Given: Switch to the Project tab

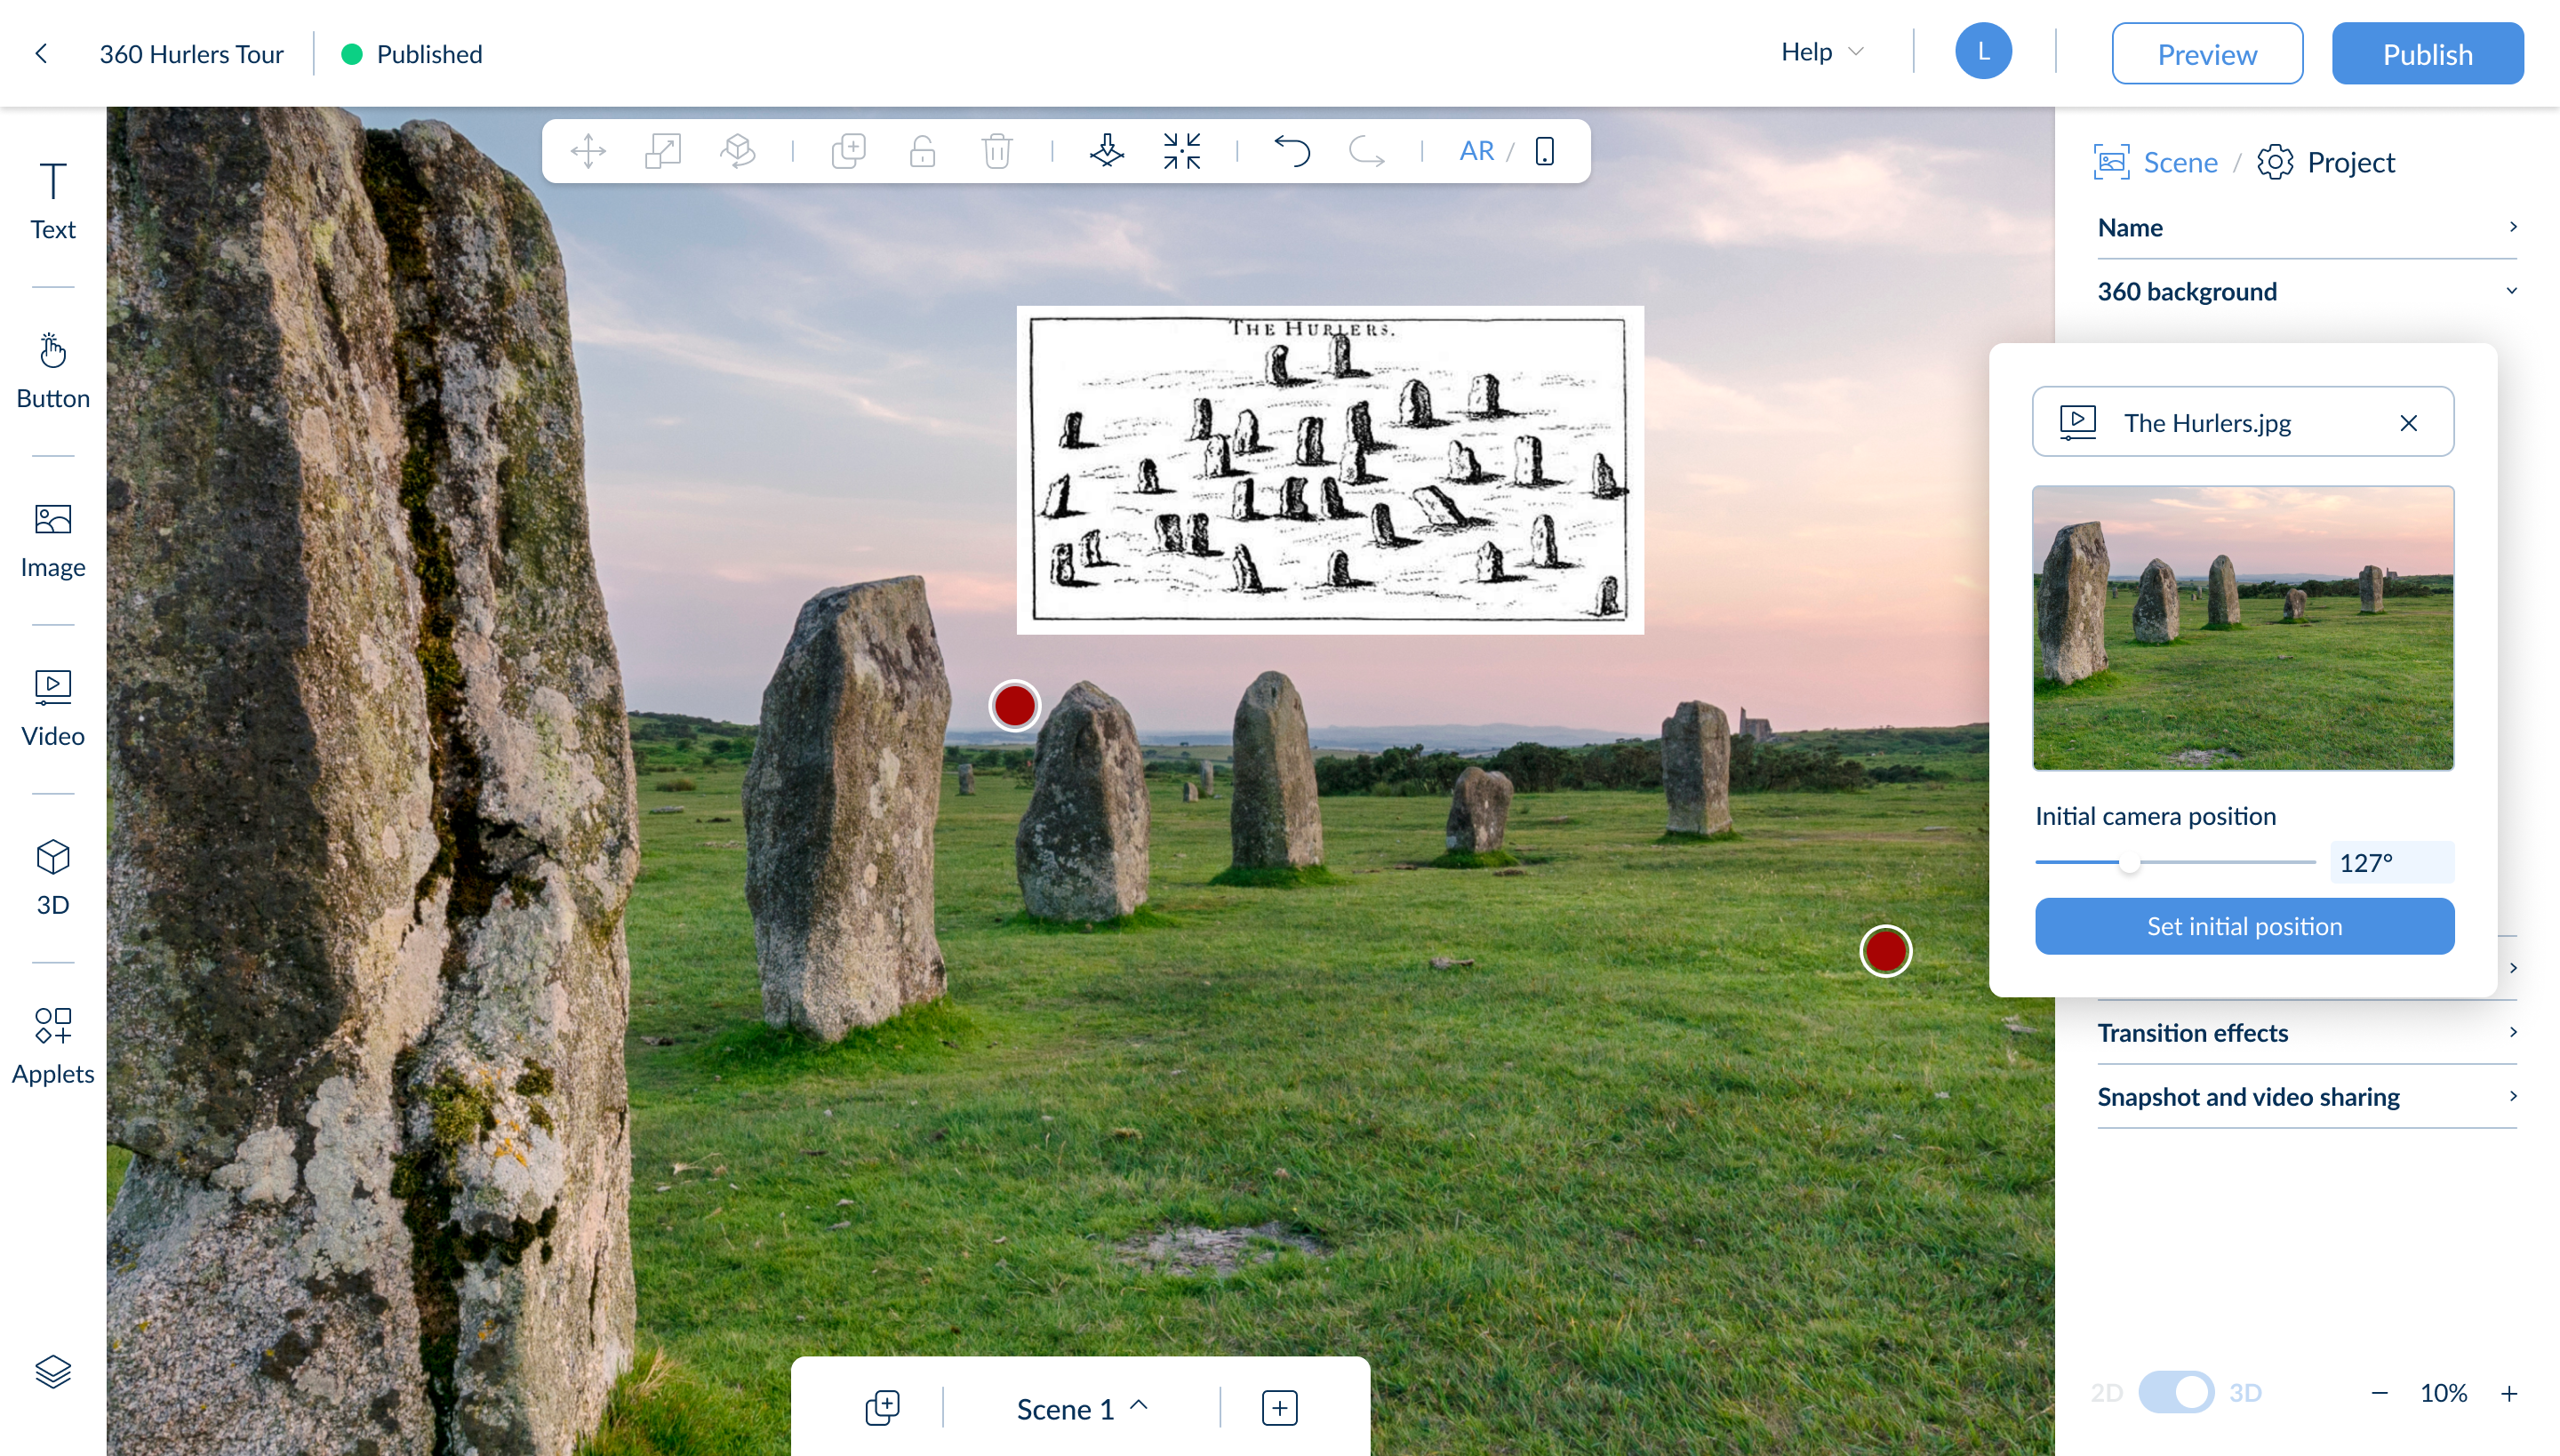Looking at the screenshot, I should 2325,162.
